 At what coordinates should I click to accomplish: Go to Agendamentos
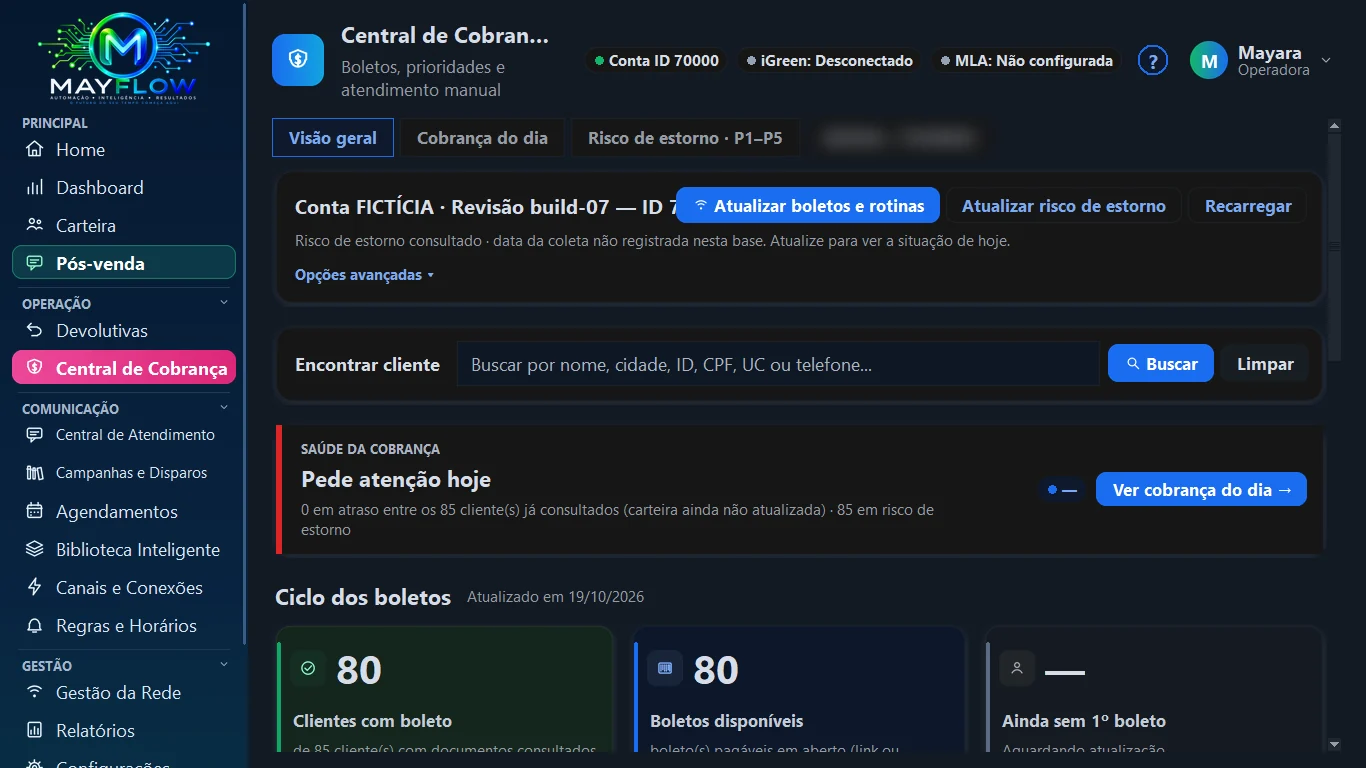tap(124, 512)
